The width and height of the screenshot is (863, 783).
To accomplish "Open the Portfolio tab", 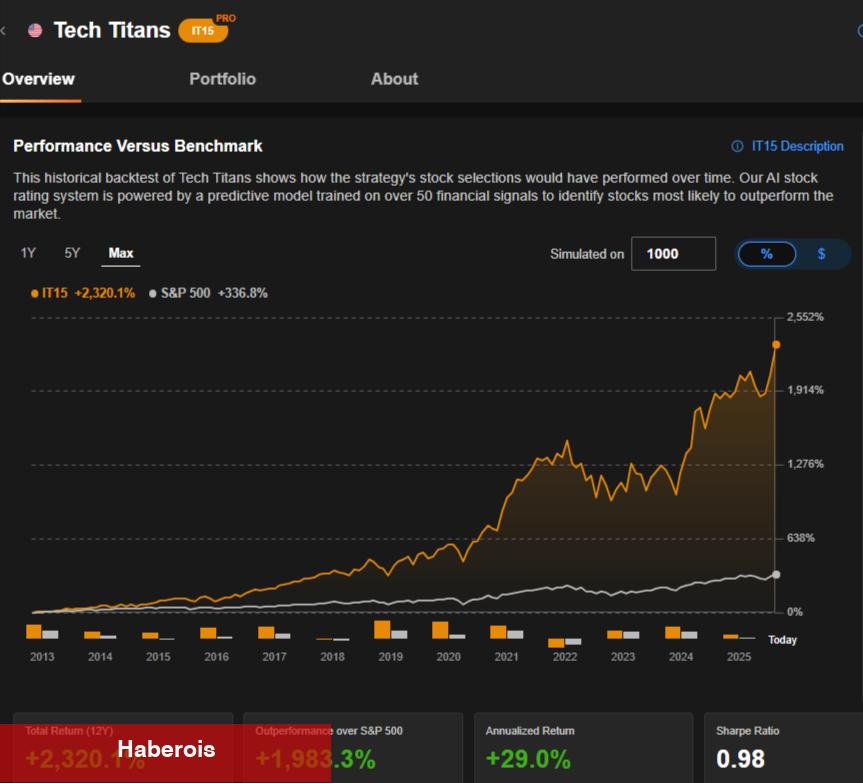I will tap(222, 79).
